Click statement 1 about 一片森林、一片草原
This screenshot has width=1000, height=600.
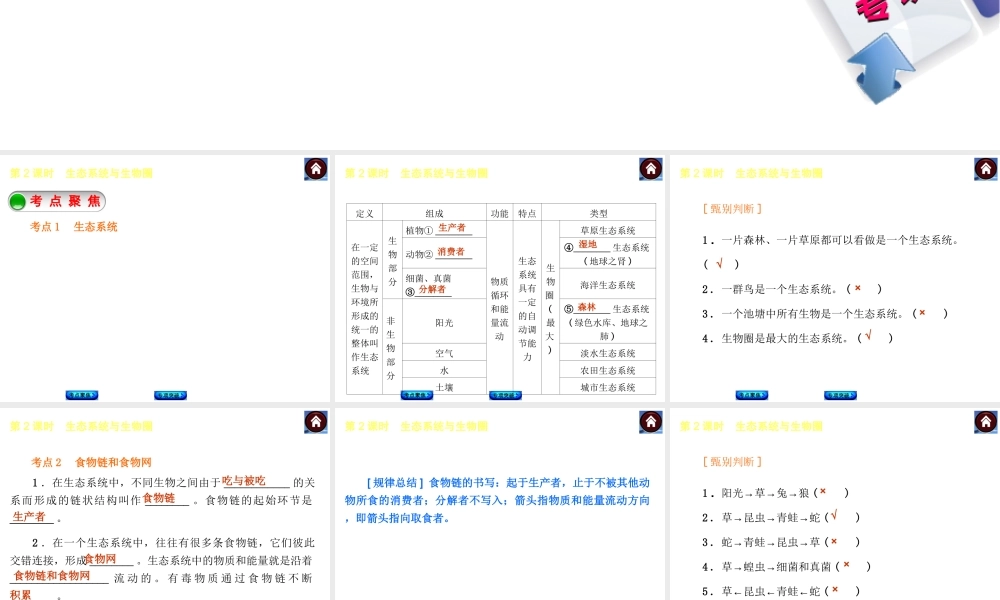[x=831, y=252]
